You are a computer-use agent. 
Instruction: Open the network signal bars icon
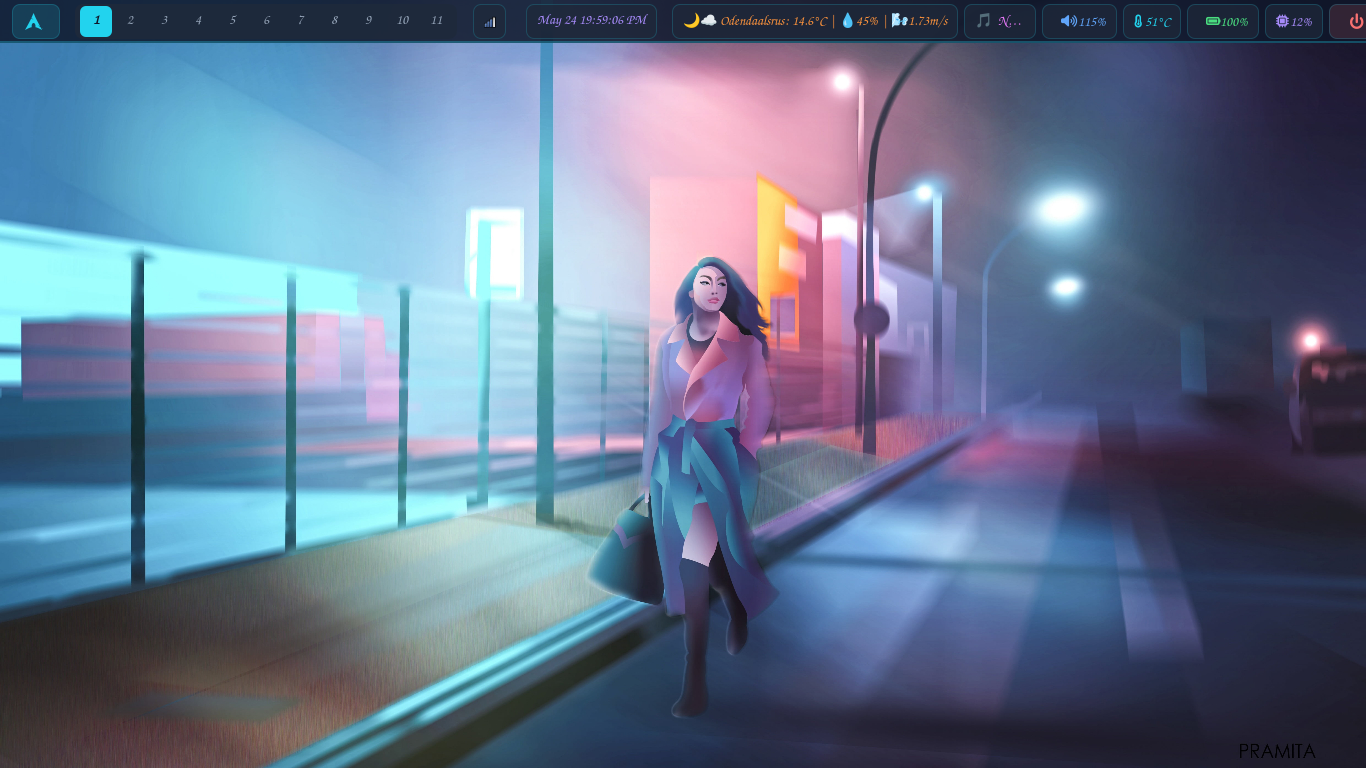[x=490, y=21]
